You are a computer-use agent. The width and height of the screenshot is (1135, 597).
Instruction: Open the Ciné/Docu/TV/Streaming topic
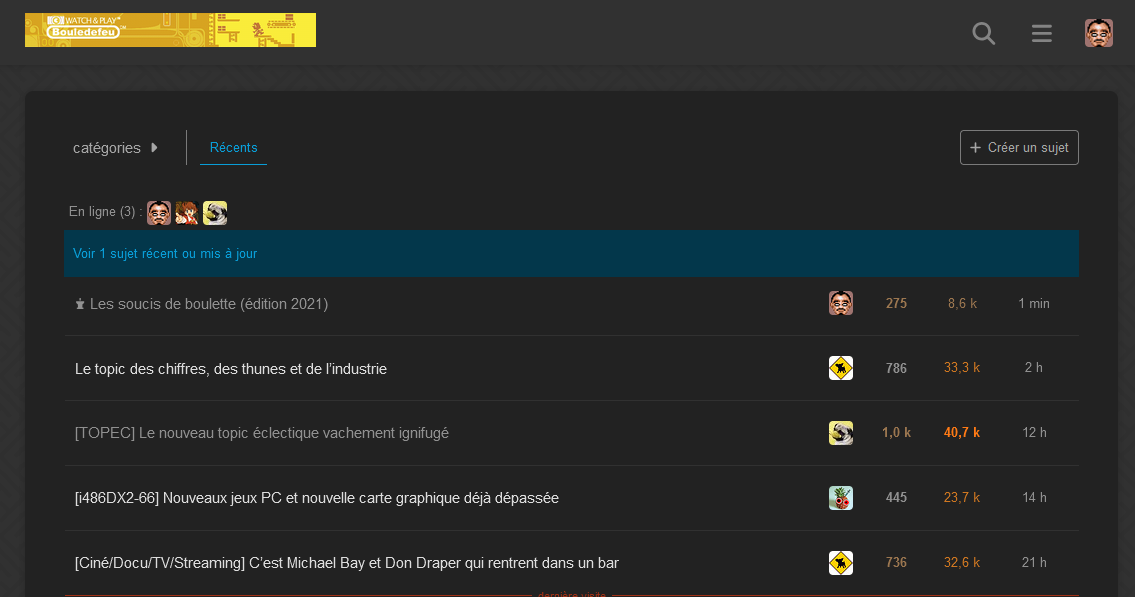click(346, 563)
